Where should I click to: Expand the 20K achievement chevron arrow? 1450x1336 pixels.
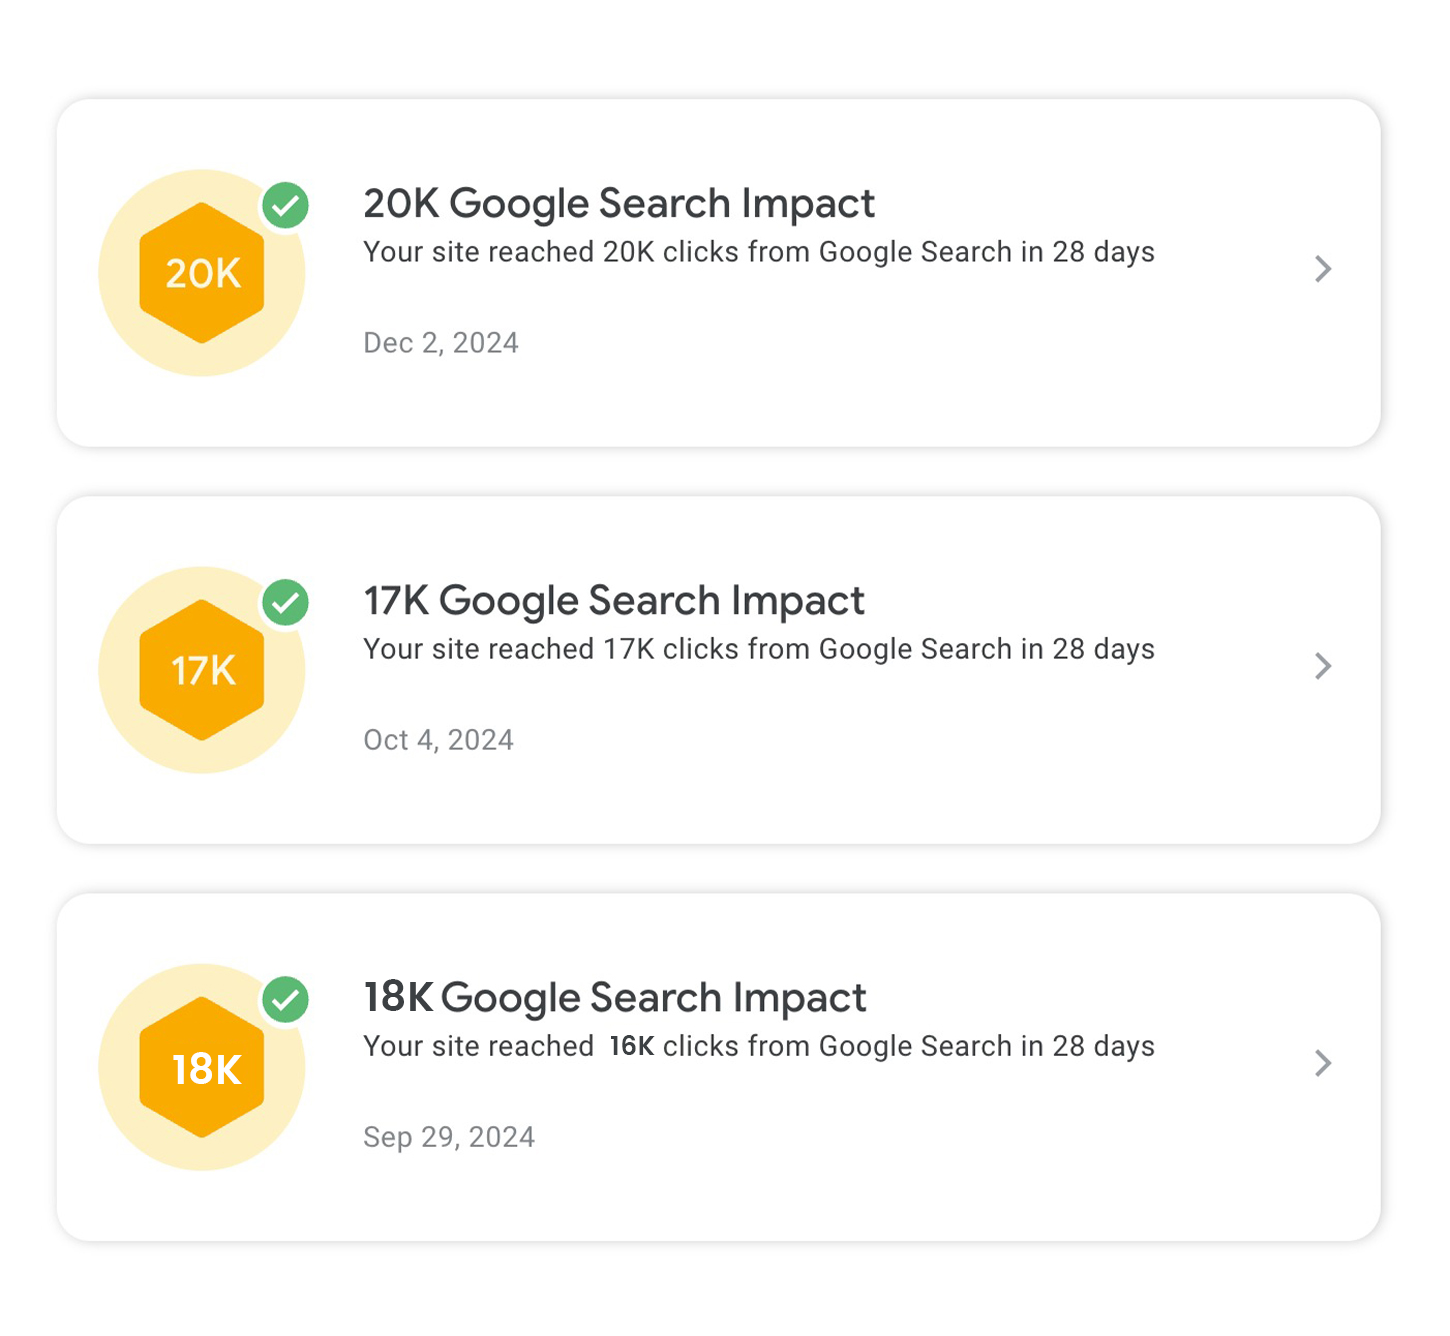coord(1323,269)
